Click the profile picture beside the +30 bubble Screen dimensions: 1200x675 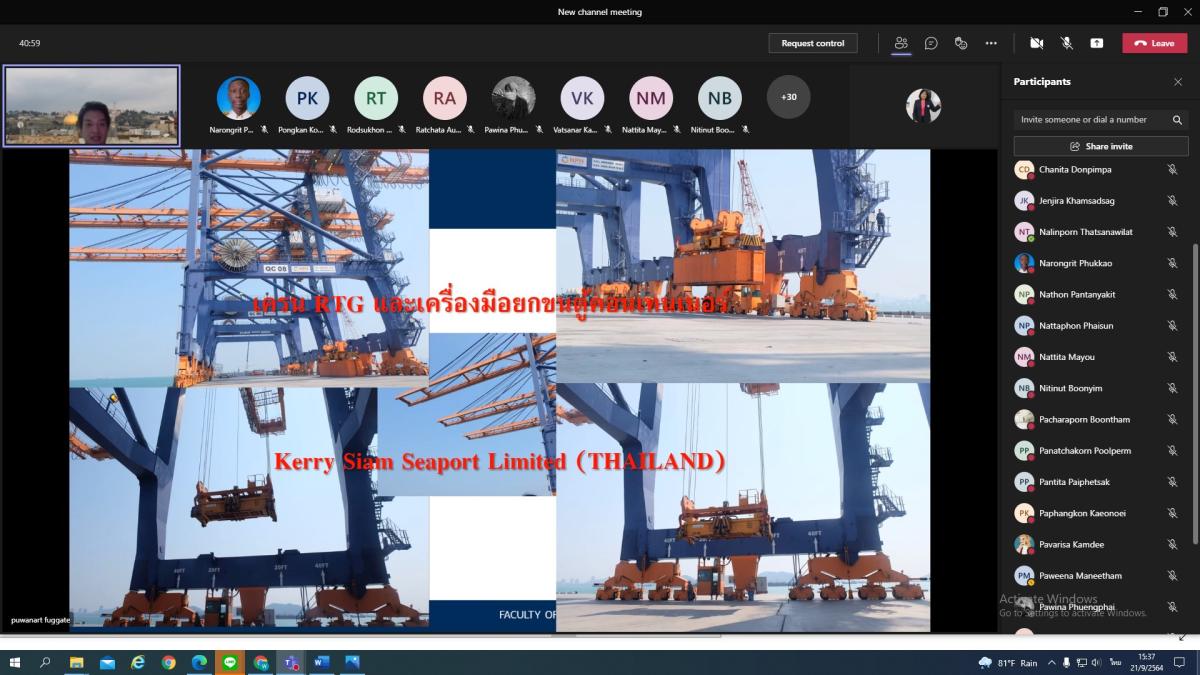click(x=924, y=106)
